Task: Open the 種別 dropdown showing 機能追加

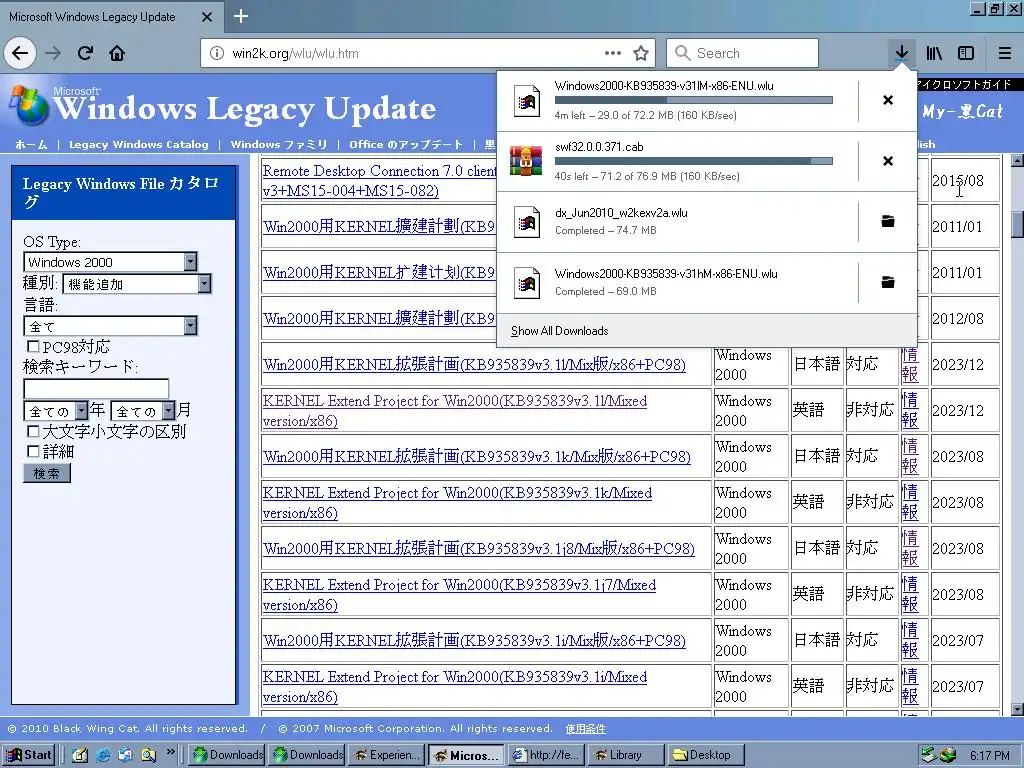Action: pyautogui.click(x=137, y=283)
